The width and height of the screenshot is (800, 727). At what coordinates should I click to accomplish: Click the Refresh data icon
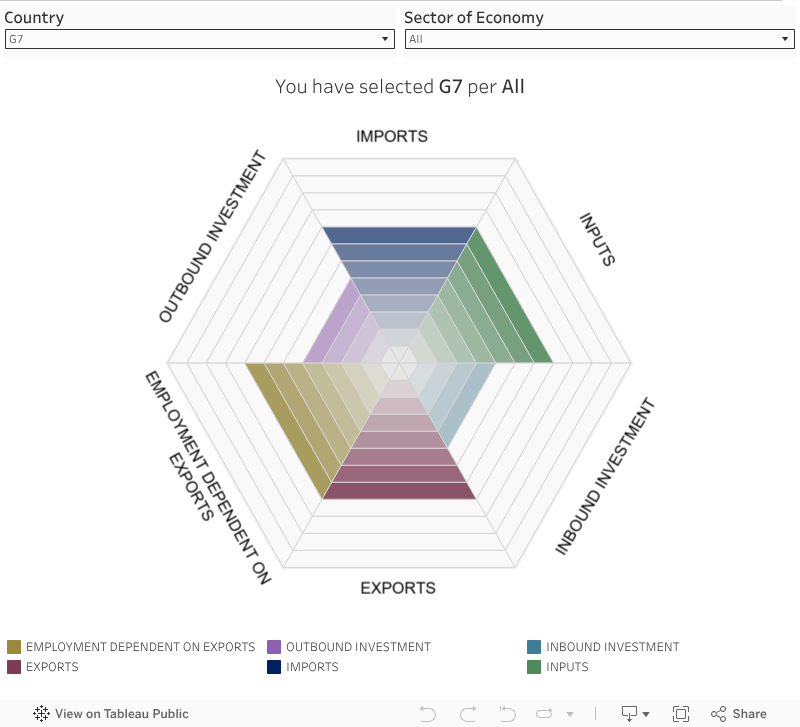click(x=544, y=714)
